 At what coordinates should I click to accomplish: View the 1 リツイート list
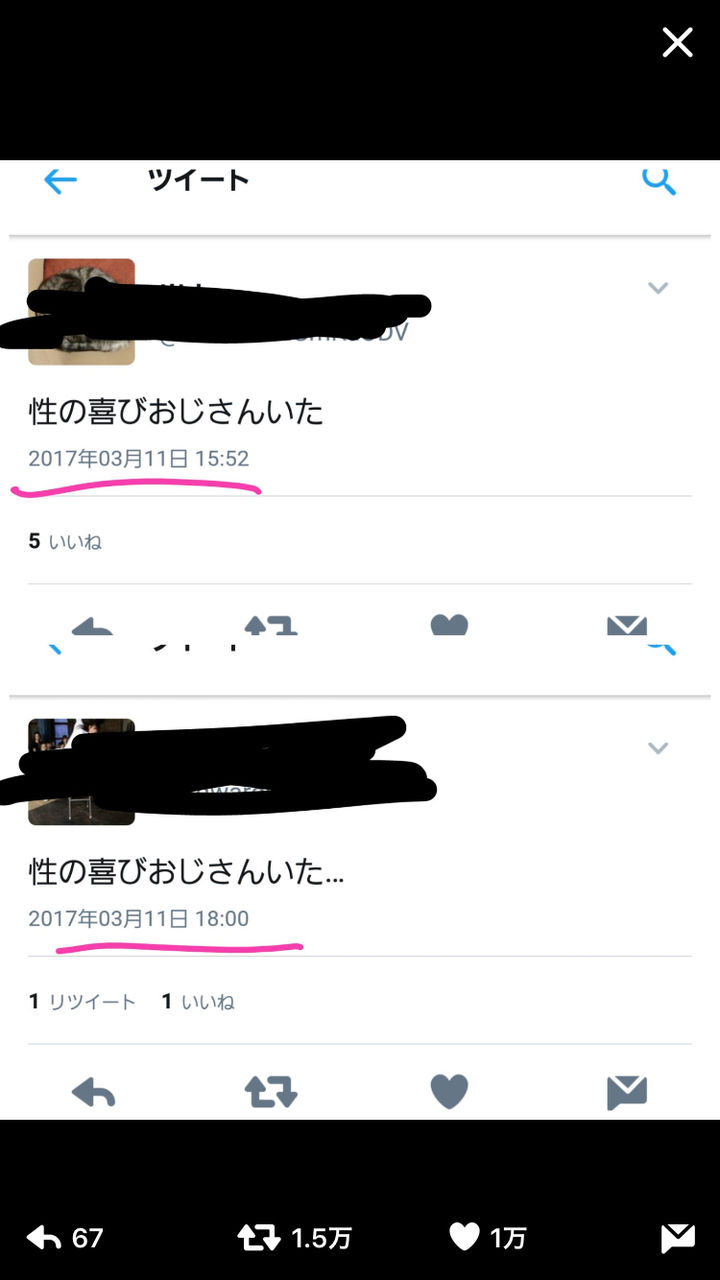point(82,1002)
